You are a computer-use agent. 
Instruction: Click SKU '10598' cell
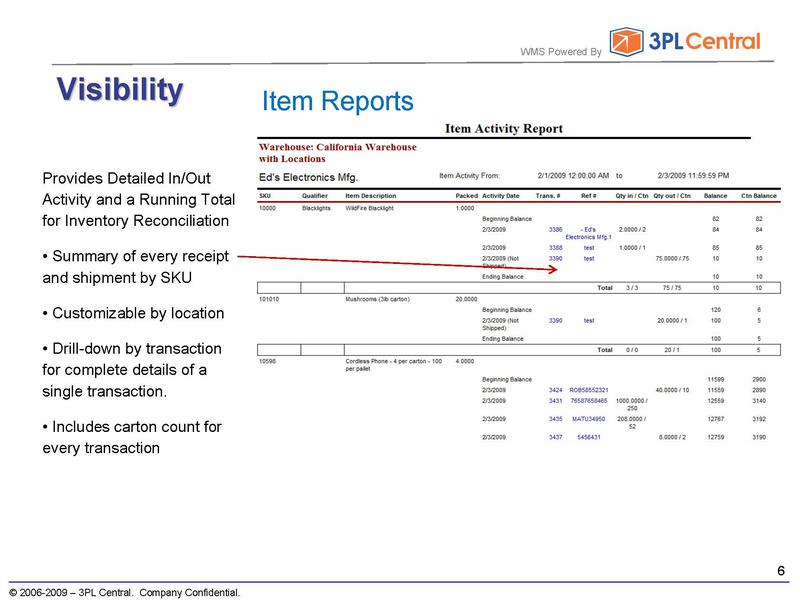tap(267, 361)
